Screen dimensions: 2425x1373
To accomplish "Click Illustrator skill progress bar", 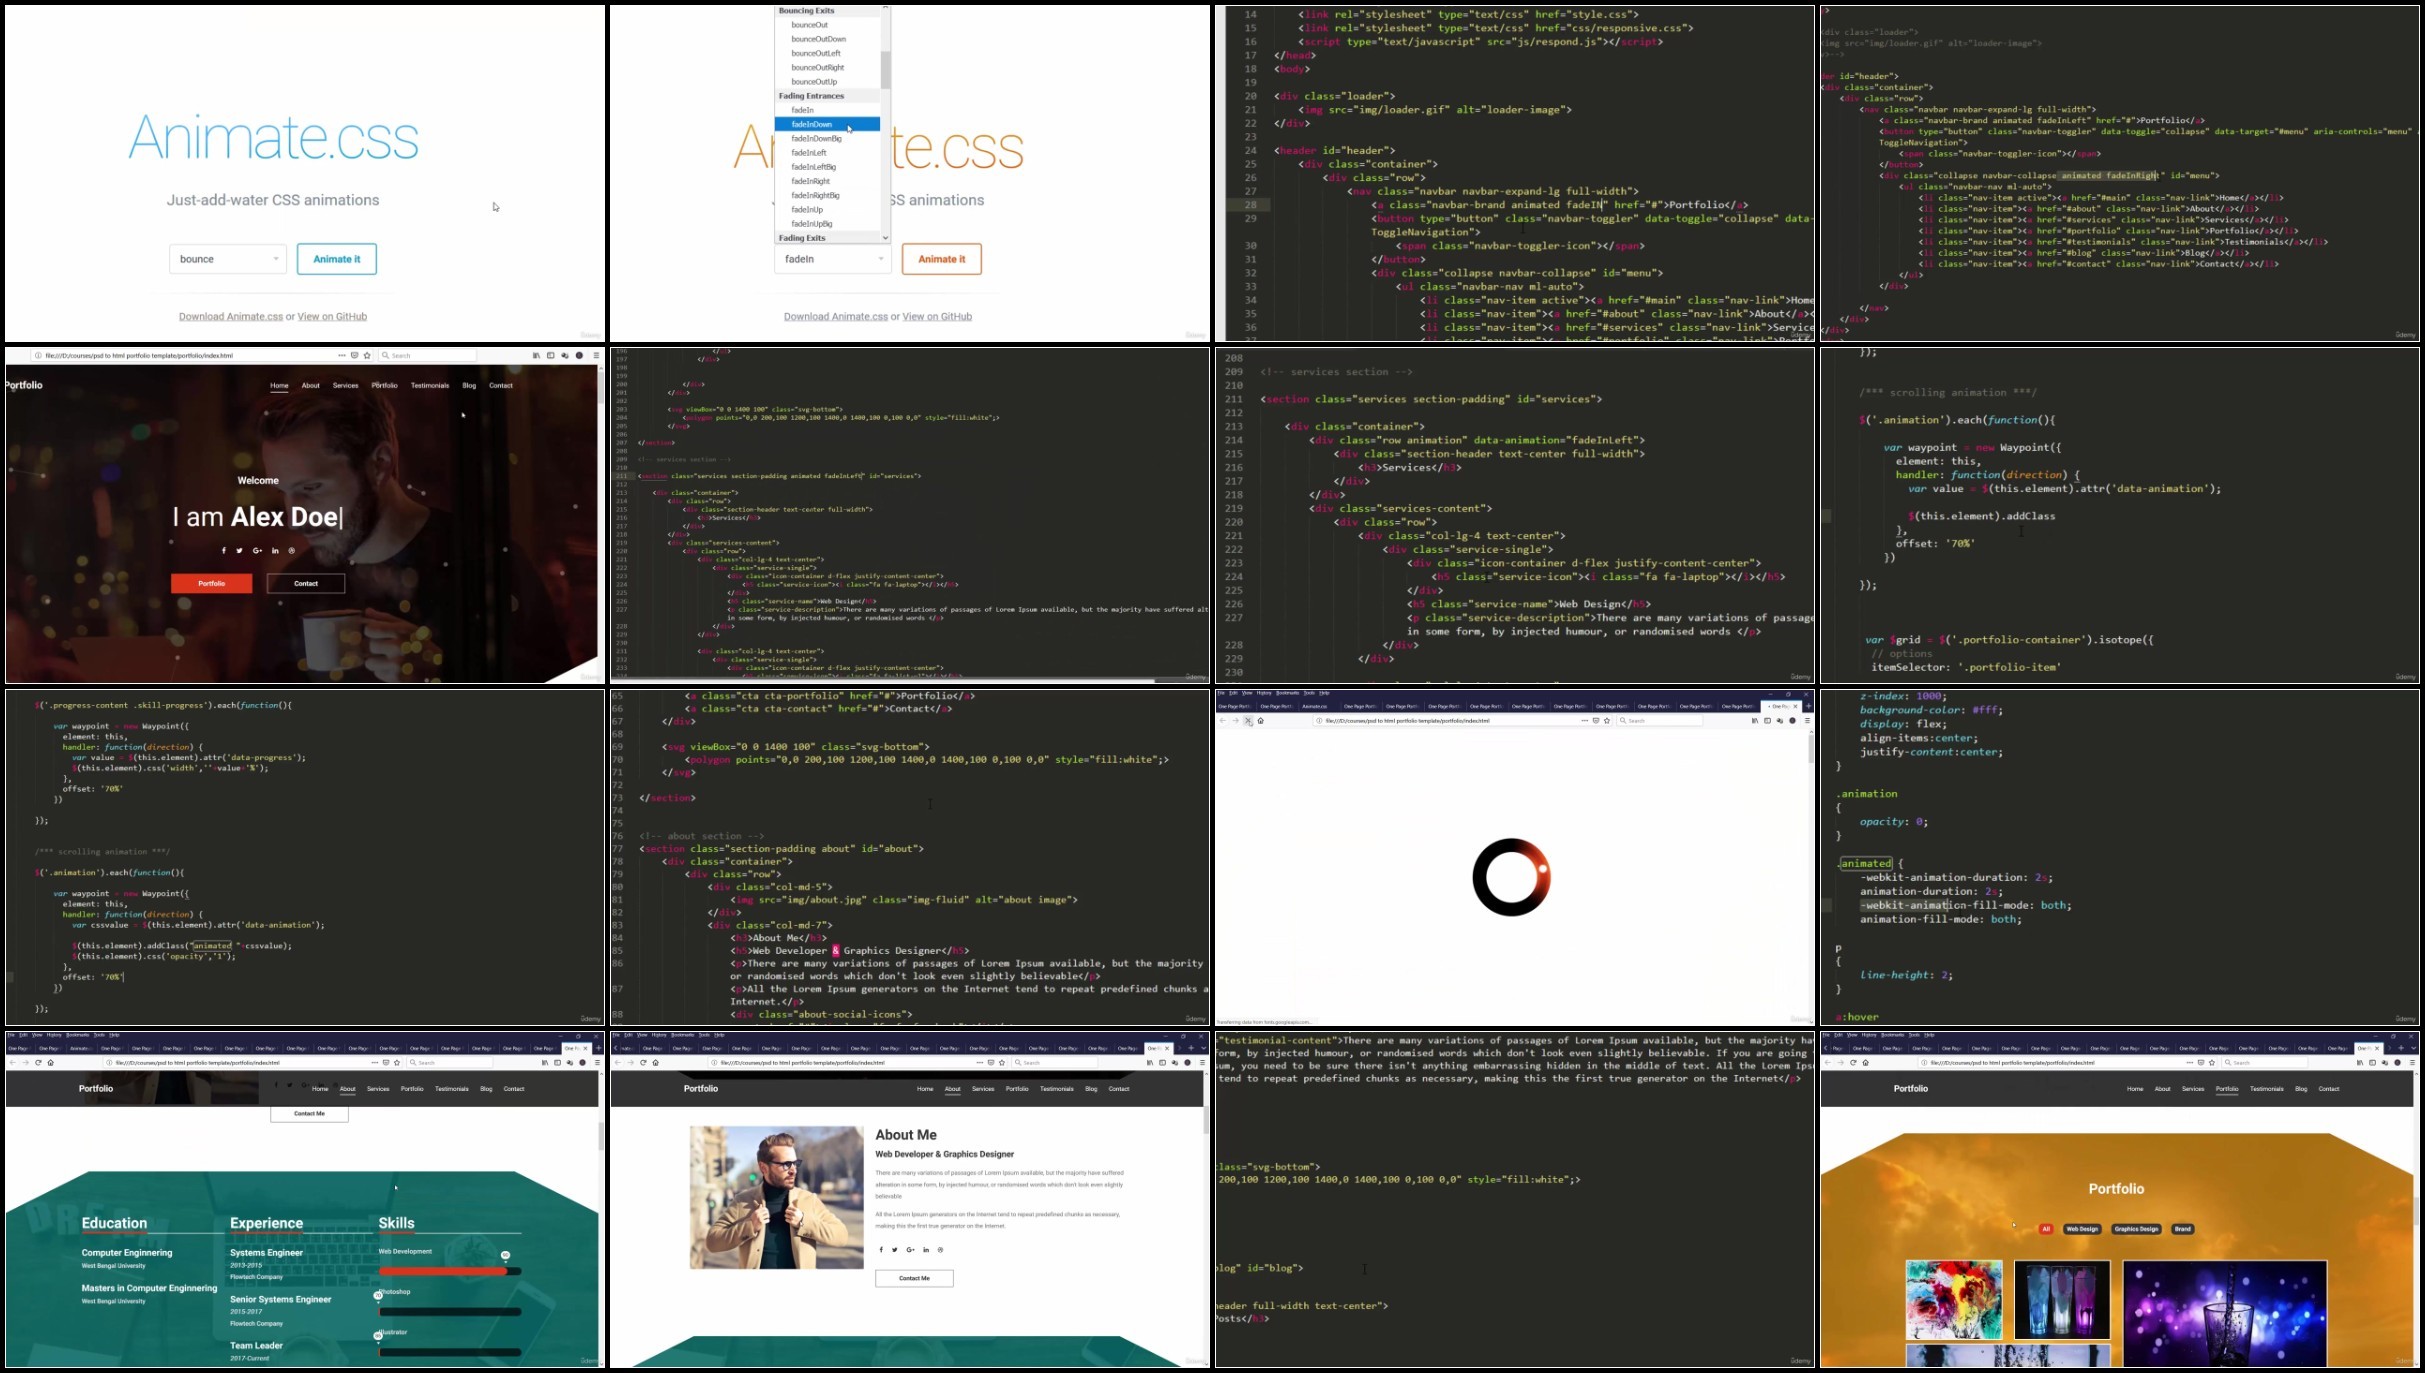I will pos(450,1352).
